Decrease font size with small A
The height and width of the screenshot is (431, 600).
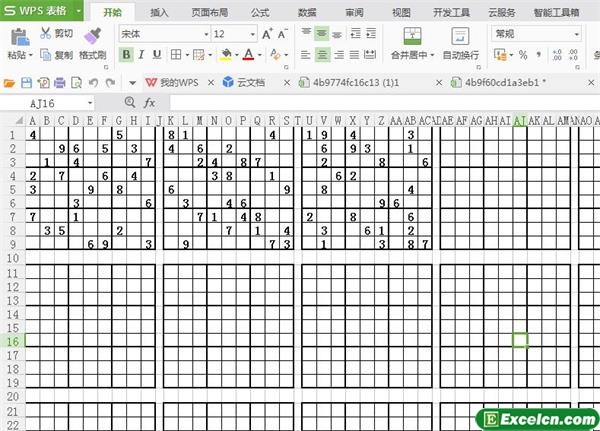(282, 34)
